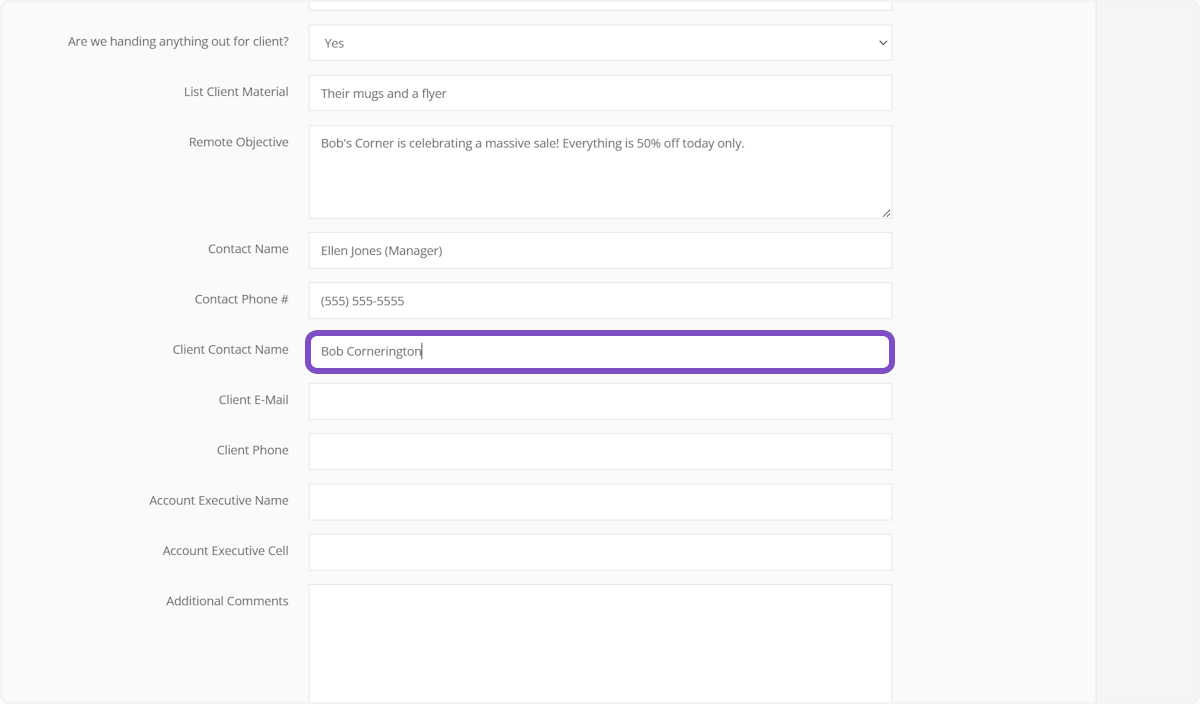The image size is (1200, 704).
Task: Focus the Account Executive Cell input
Action: click(599, 552)
